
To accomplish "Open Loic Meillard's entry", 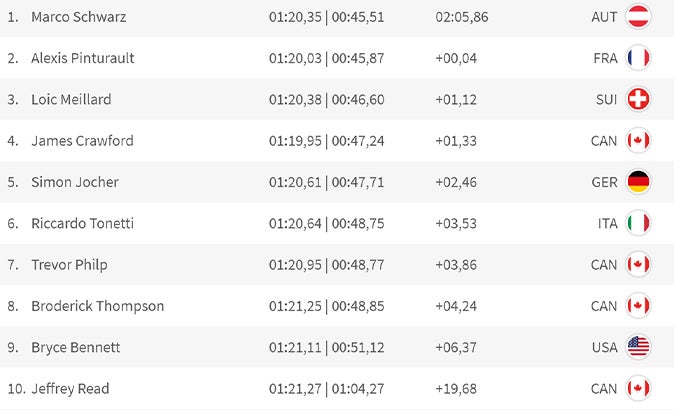I will [72, 99].
